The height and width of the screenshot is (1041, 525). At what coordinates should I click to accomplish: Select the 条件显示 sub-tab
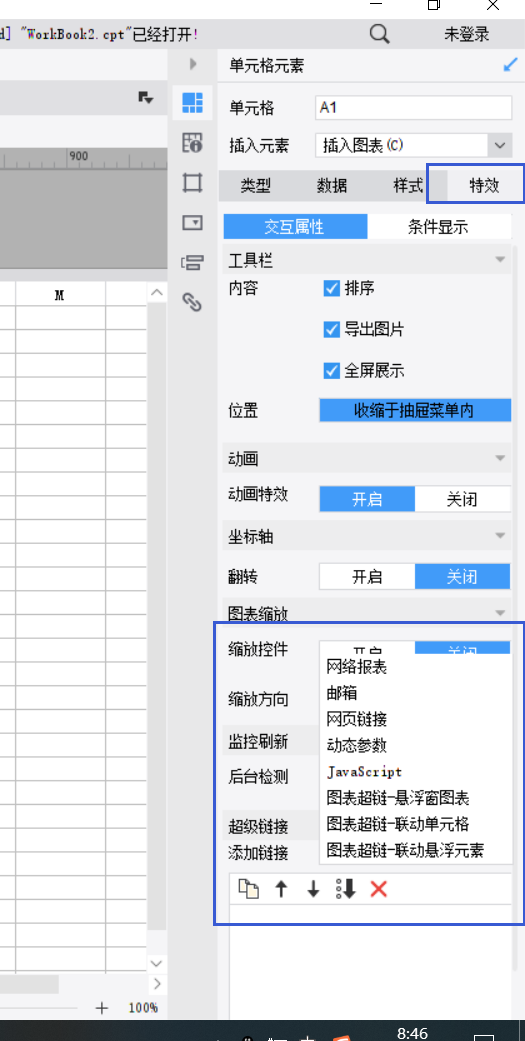[439, 227]
